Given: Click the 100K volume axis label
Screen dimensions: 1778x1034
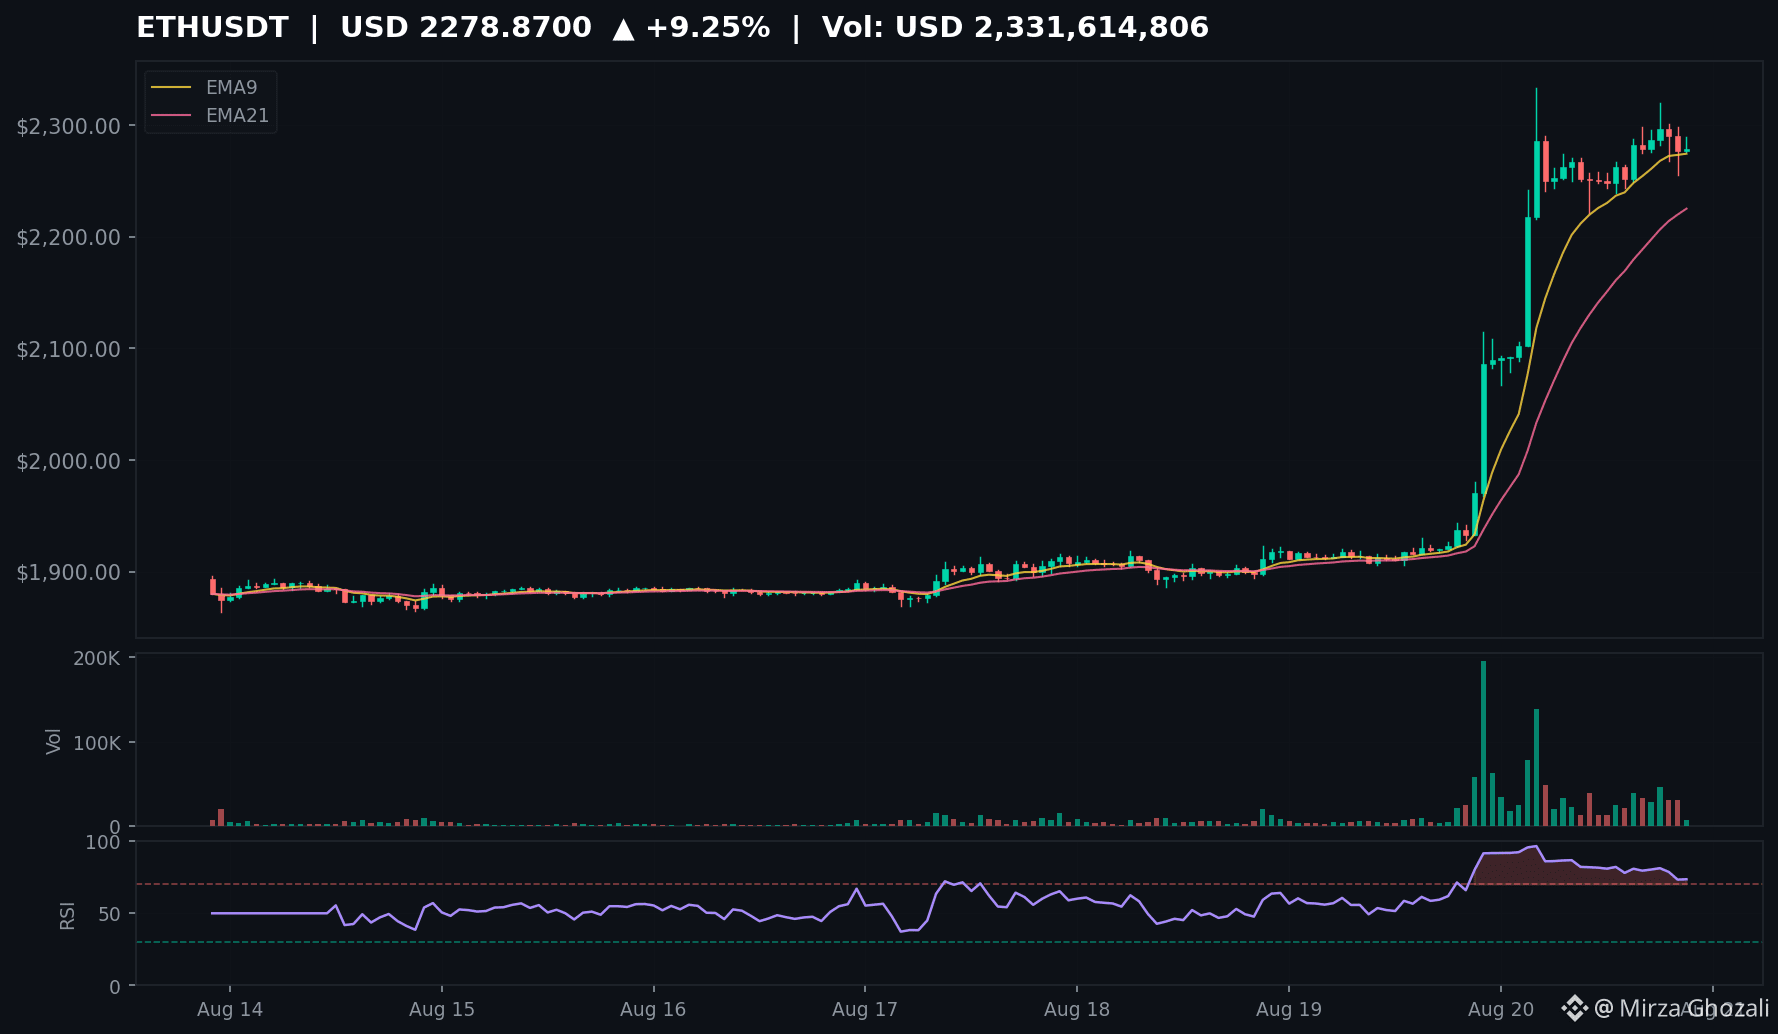Looking at the screenshot, I should [96, 744].
